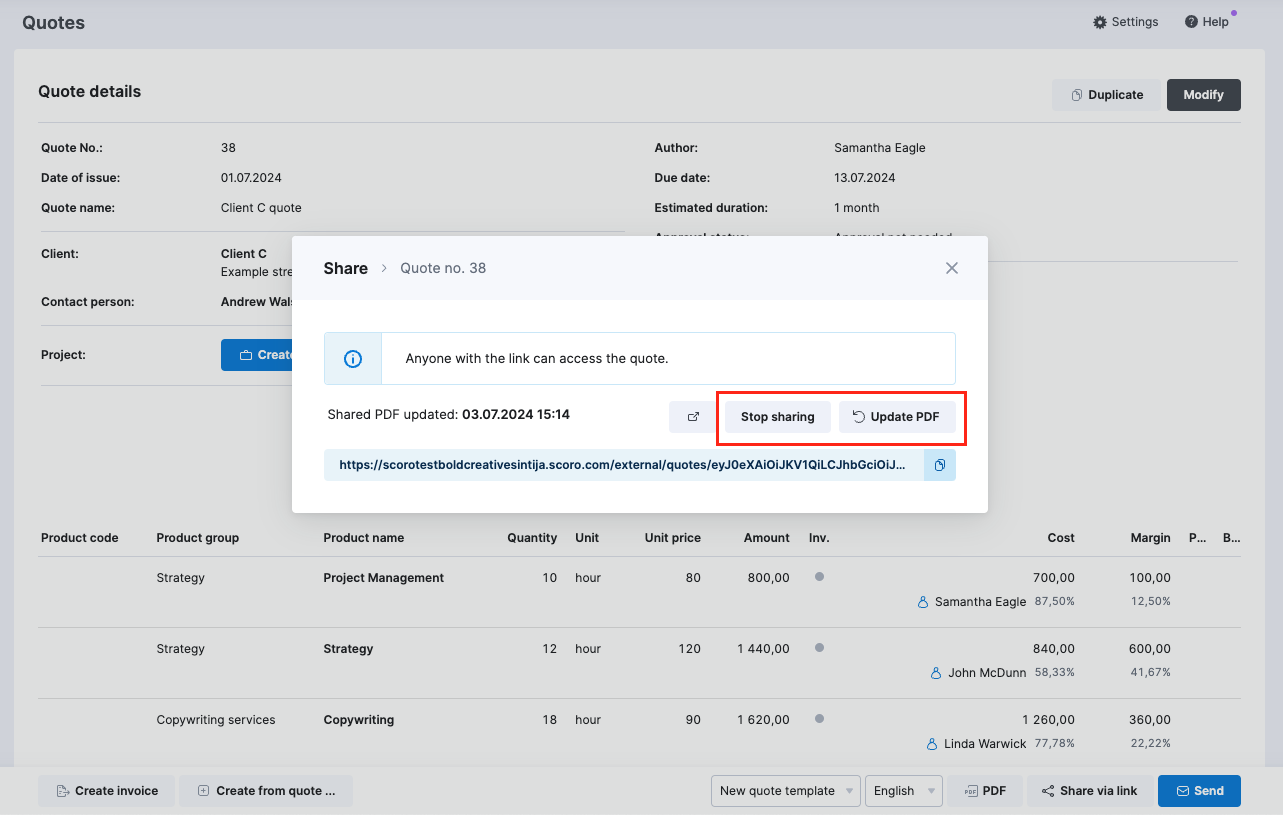This screenshot has height=815, width=1283.
Task: Click Shared PDF updated timestamp
Action: point(516,414)
